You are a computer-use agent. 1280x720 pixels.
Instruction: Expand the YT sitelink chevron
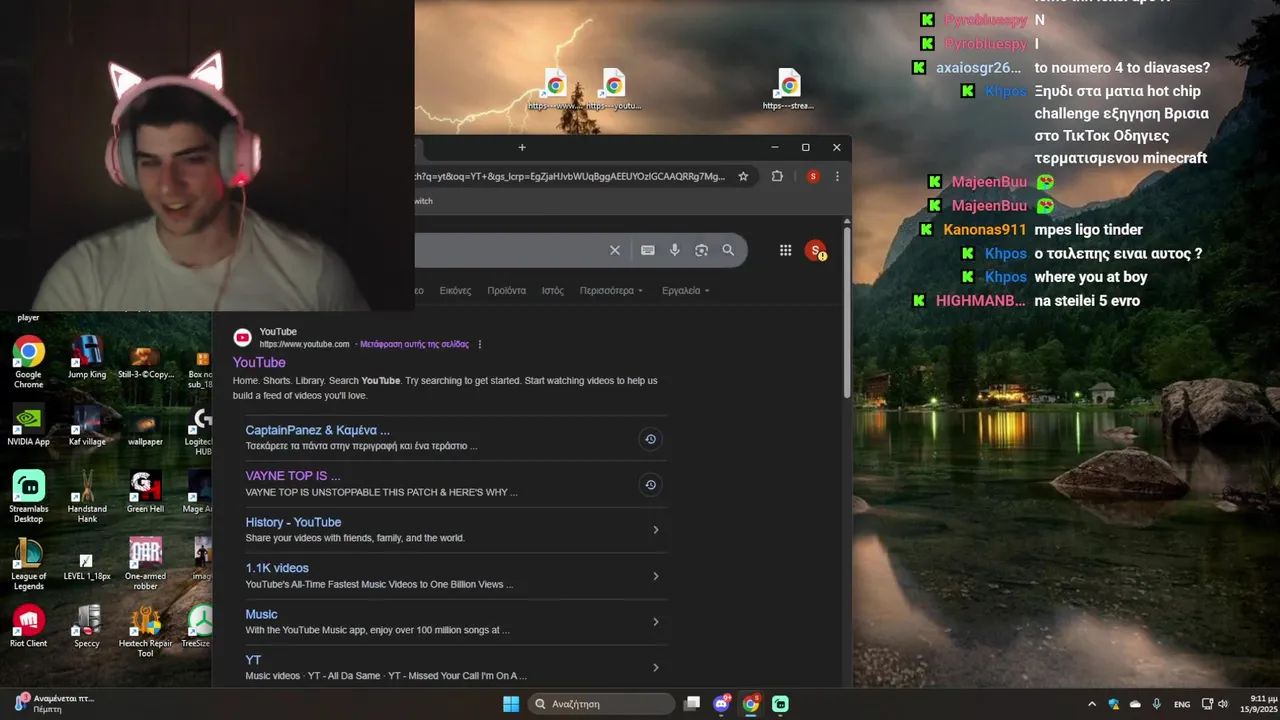click(656, 668)
